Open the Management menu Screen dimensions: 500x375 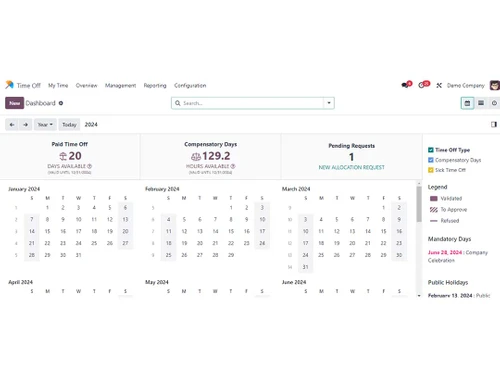coord(120,85)
